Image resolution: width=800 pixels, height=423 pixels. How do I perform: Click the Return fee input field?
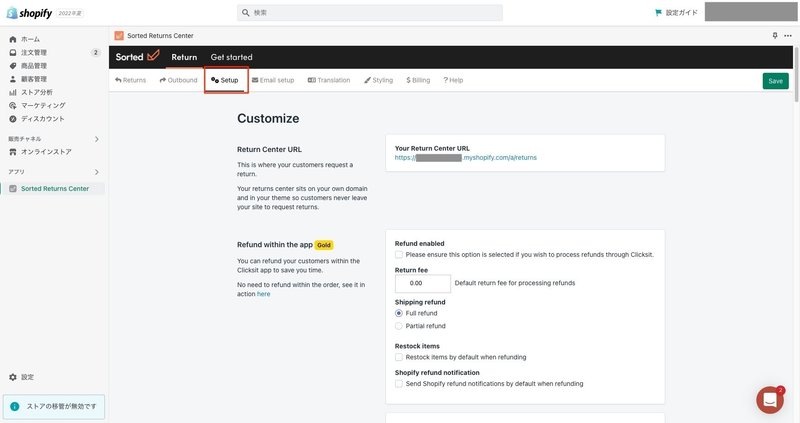point(423,283)
